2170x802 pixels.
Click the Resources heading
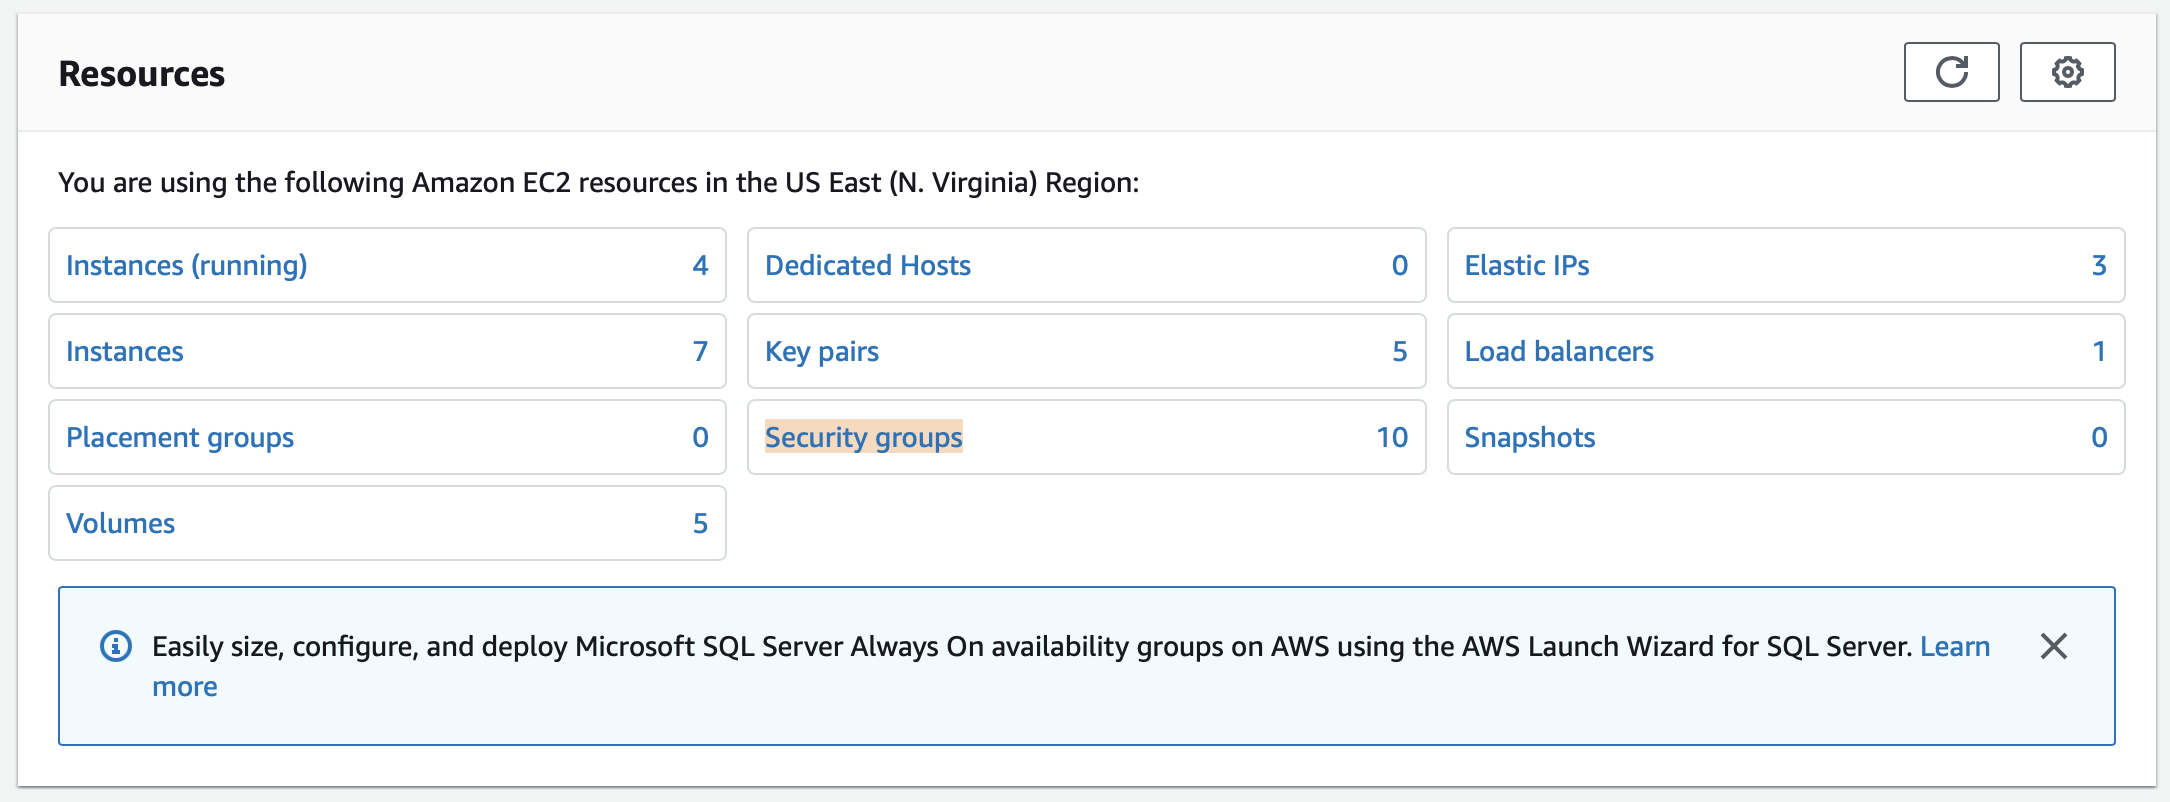[x=142, y=74]
